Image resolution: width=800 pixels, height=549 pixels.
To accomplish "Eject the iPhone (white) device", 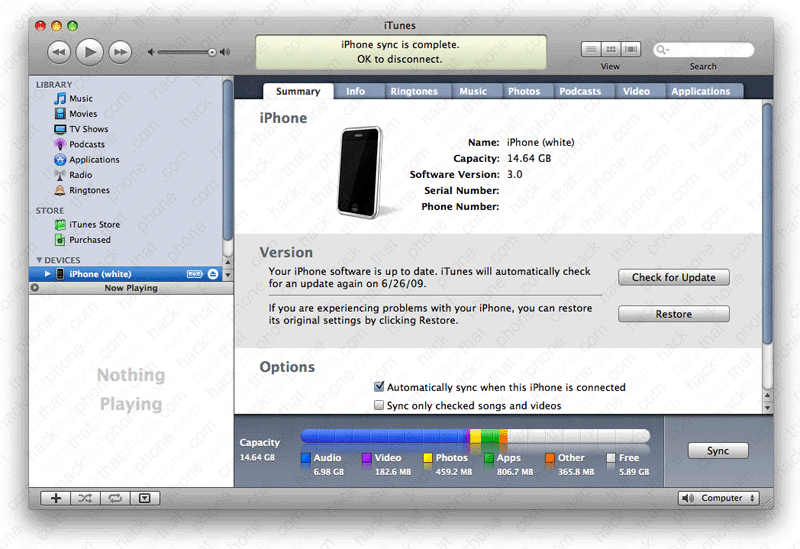I will [x=214, y=274].
